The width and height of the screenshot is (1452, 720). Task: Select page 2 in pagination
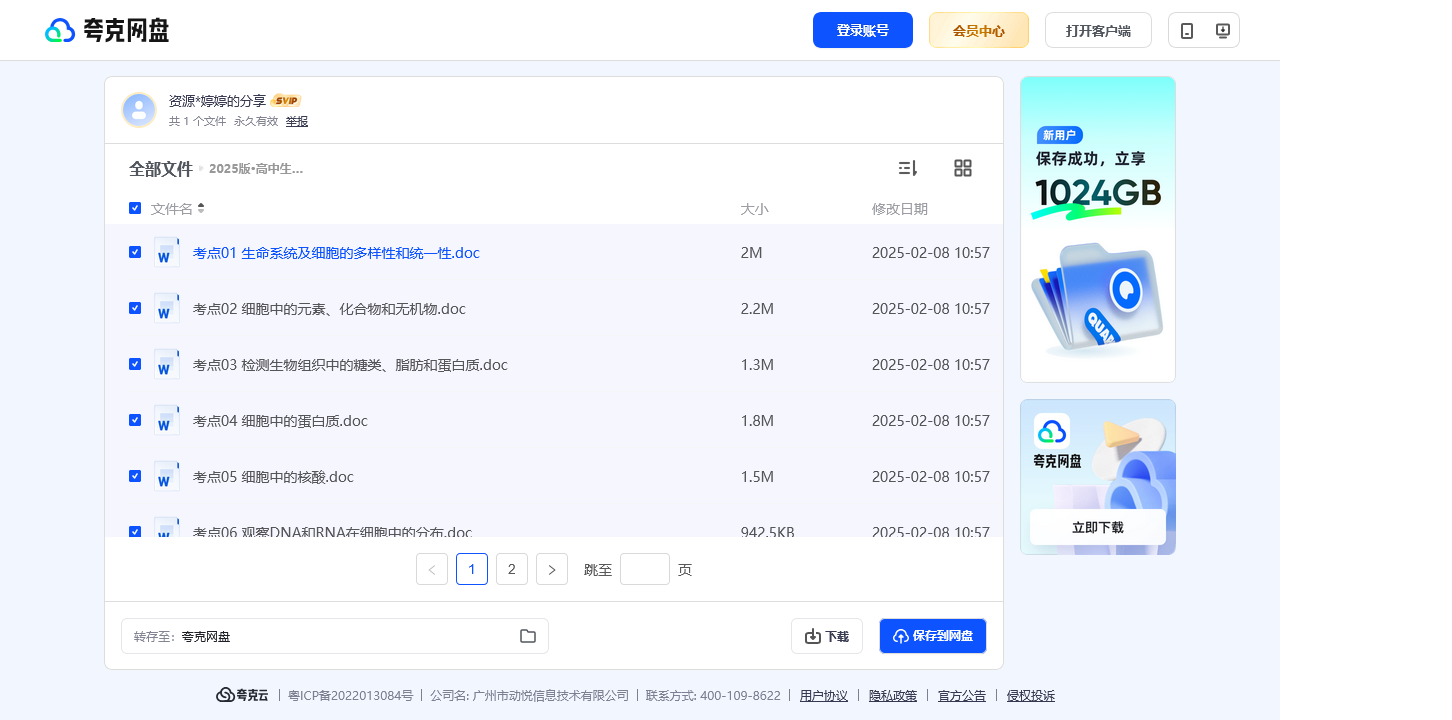point(512,569)
